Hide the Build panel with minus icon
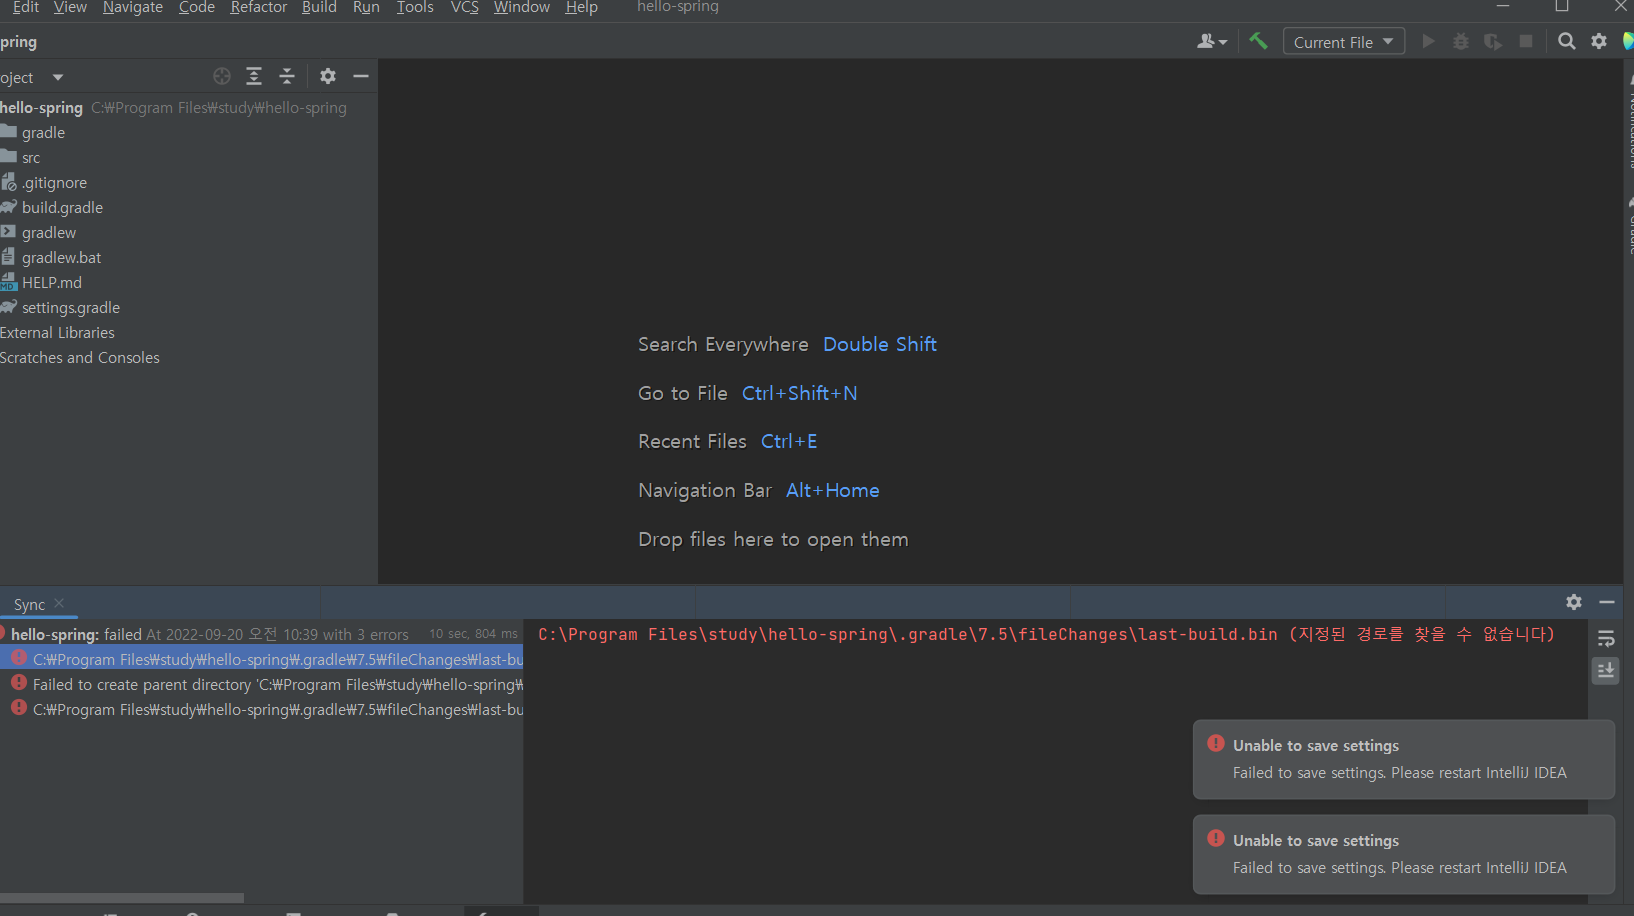This screenshot has height=916, width=1634. click(x=1607, y=602)
